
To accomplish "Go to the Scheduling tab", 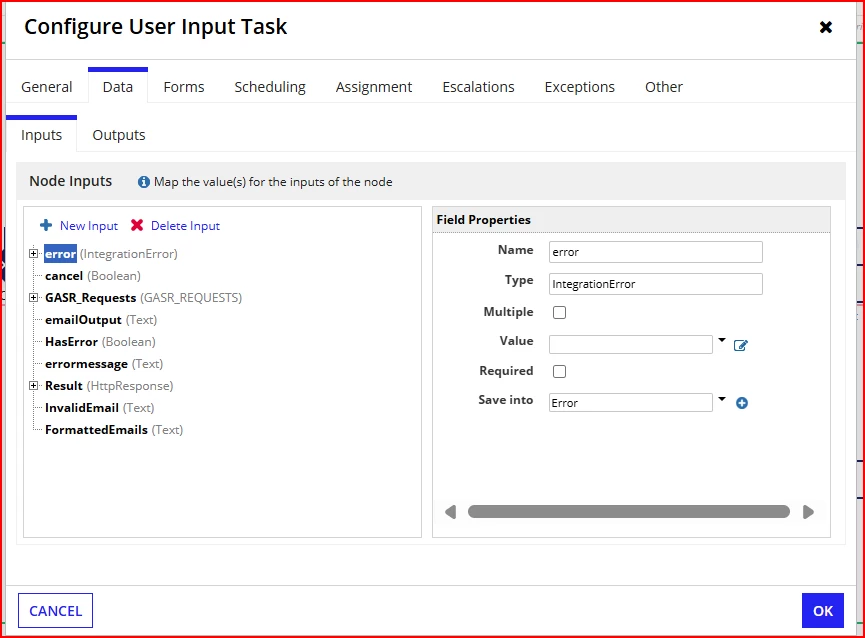I will pos(270,87).
